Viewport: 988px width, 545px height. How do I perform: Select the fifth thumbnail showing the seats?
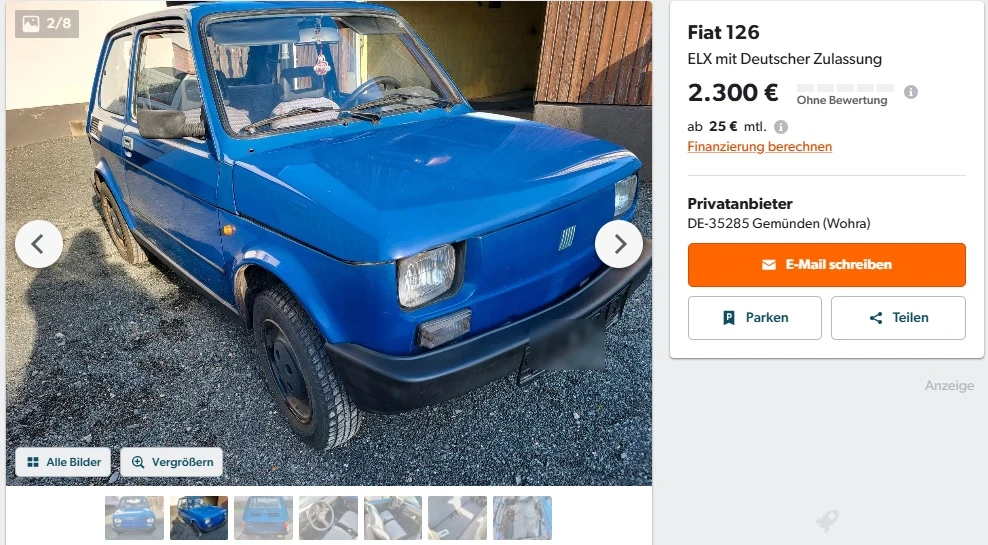point(393,518)
